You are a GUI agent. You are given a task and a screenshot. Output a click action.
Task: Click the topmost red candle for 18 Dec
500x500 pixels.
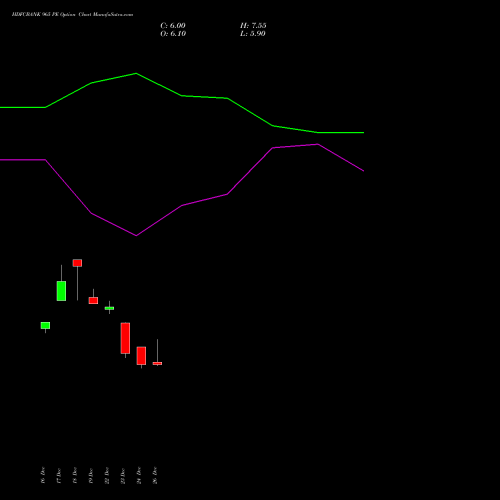77,263
